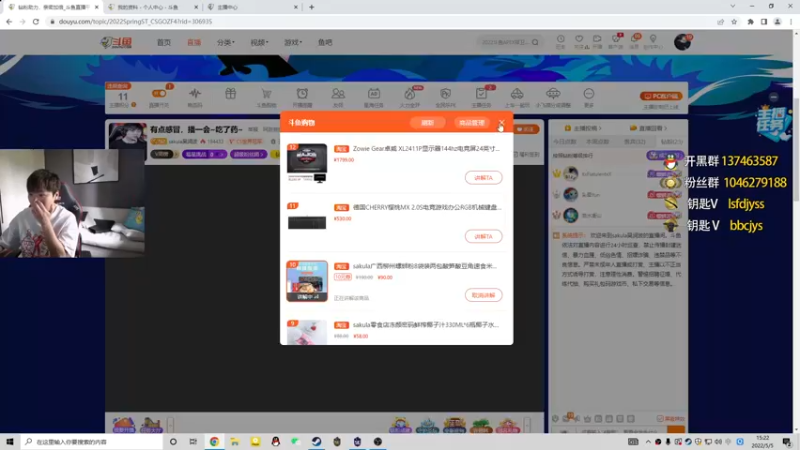
Task: Open the 斗鱼购物 shopping cart tool
Action: [x=266, y=97]
